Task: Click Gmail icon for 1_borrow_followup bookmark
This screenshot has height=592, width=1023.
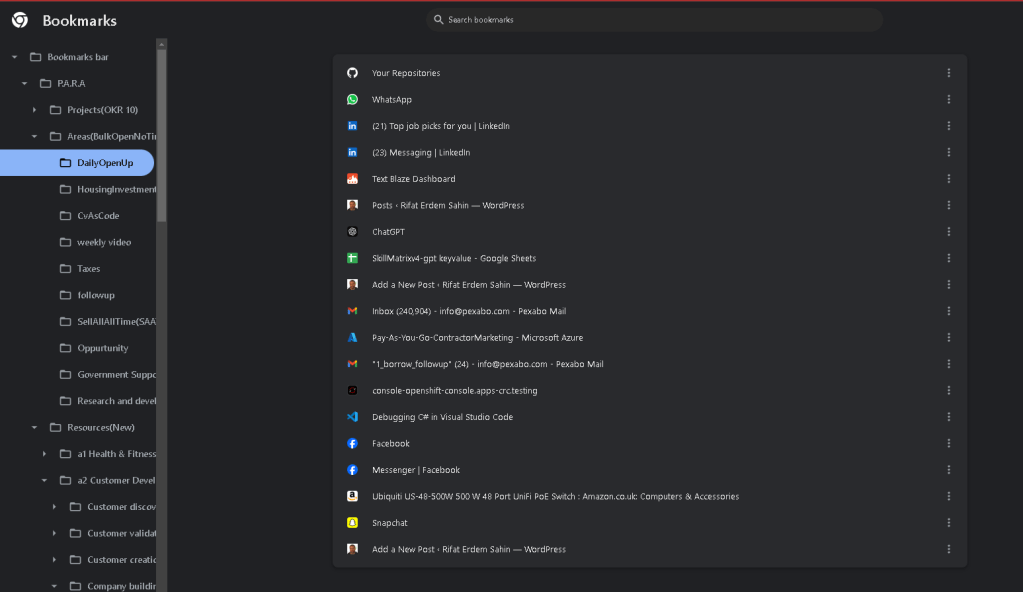Action: pyautogui.click(x=352, y=364)
